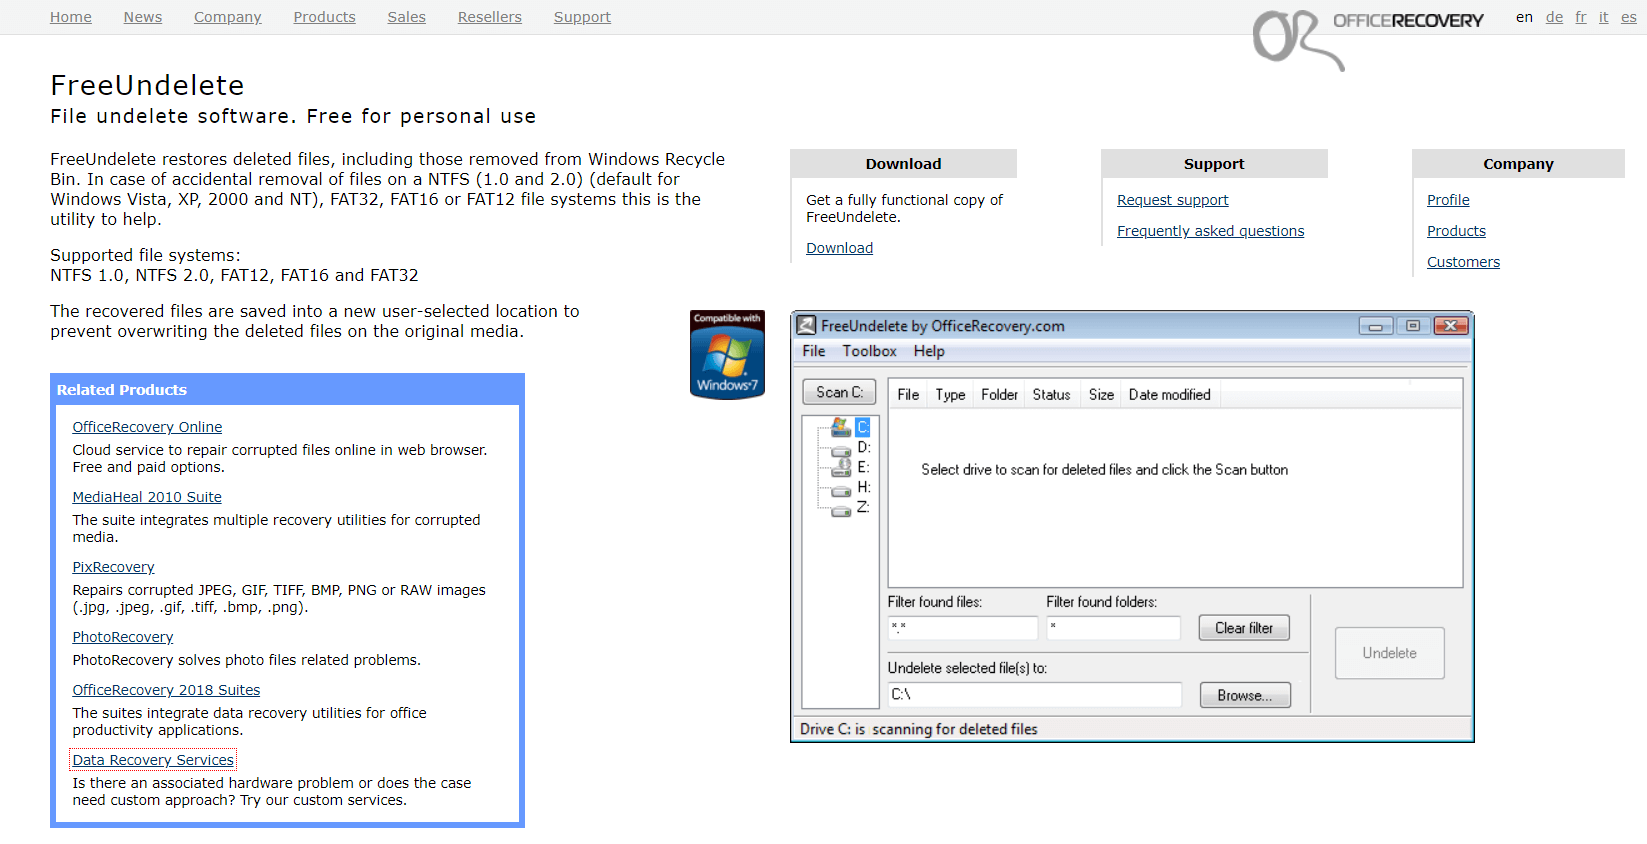The width and height of the screenshot is (1647, 844).
Task: Sort by the Status column header
Action: pyautogui.click(x=1051, y=395)
